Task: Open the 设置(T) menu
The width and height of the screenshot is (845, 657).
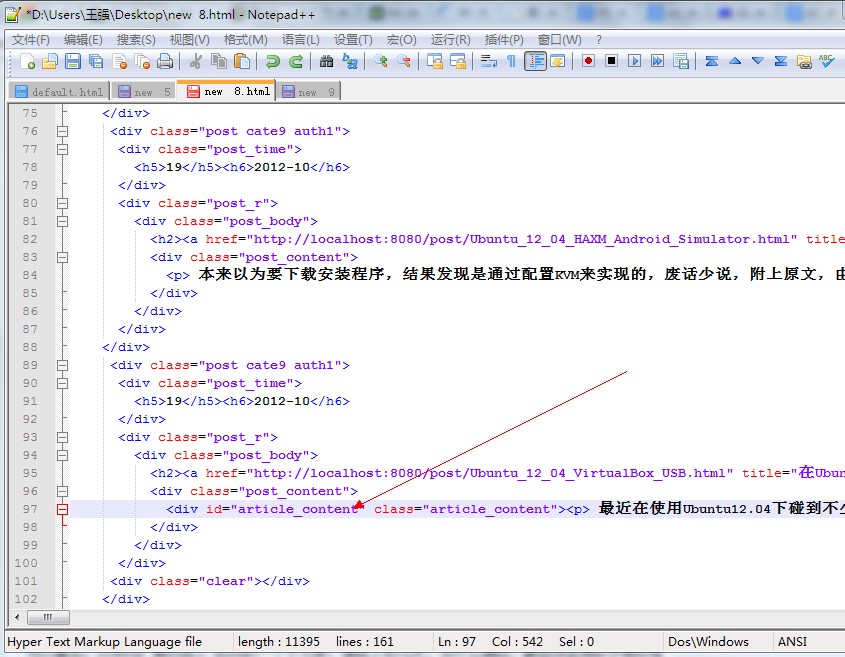Action: [x=353, y=40]
